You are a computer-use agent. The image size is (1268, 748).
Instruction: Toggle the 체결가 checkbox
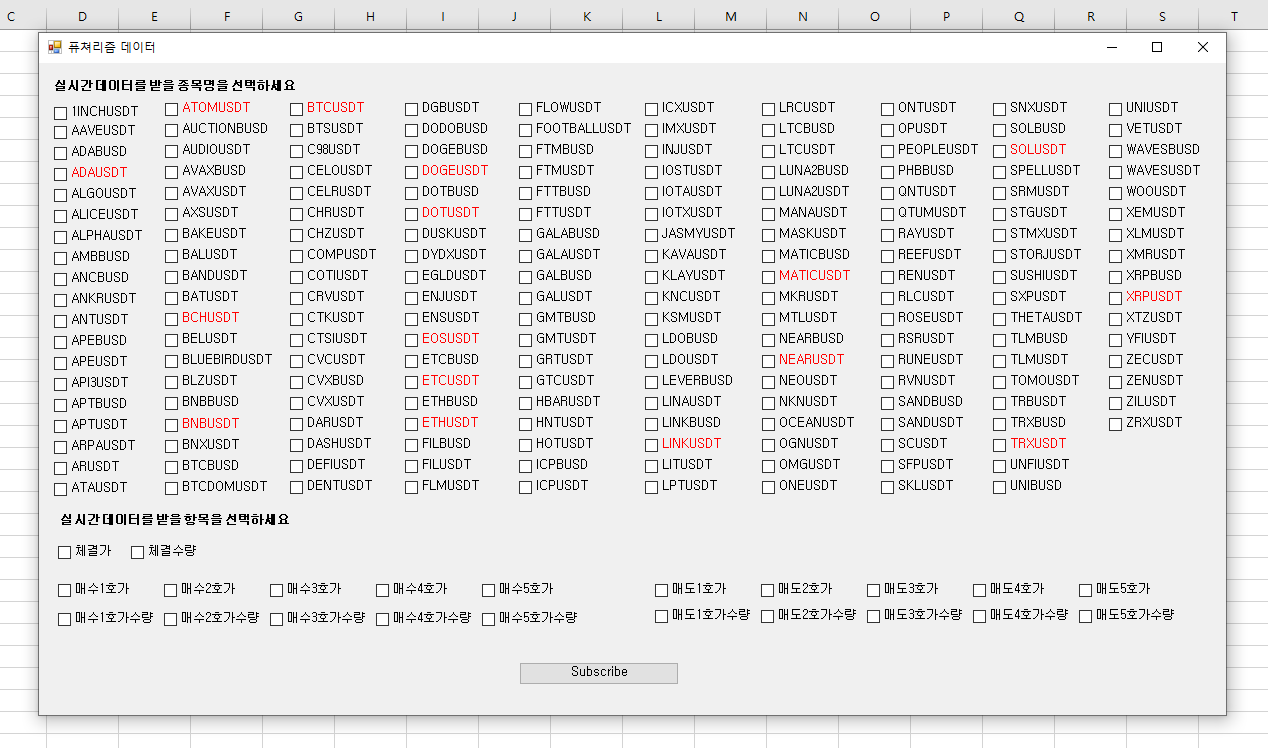[x=65, y=552]
